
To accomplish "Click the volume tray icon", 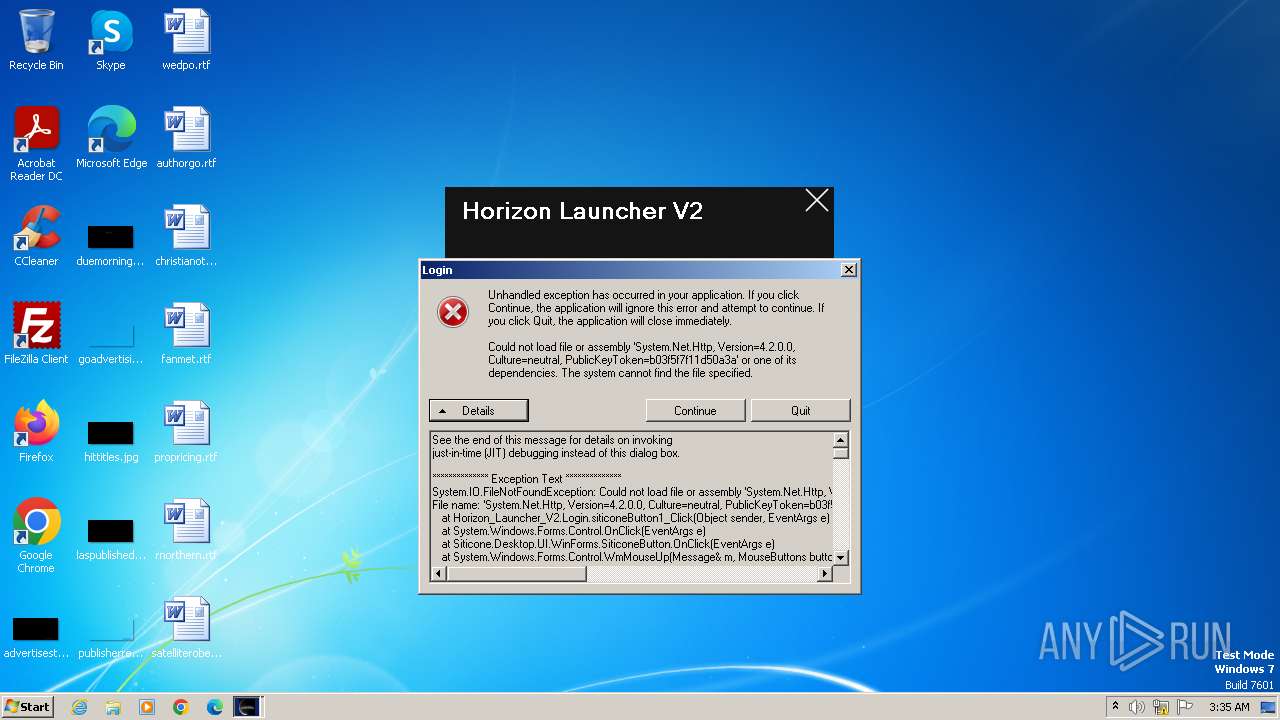I will coord(1137,707).
